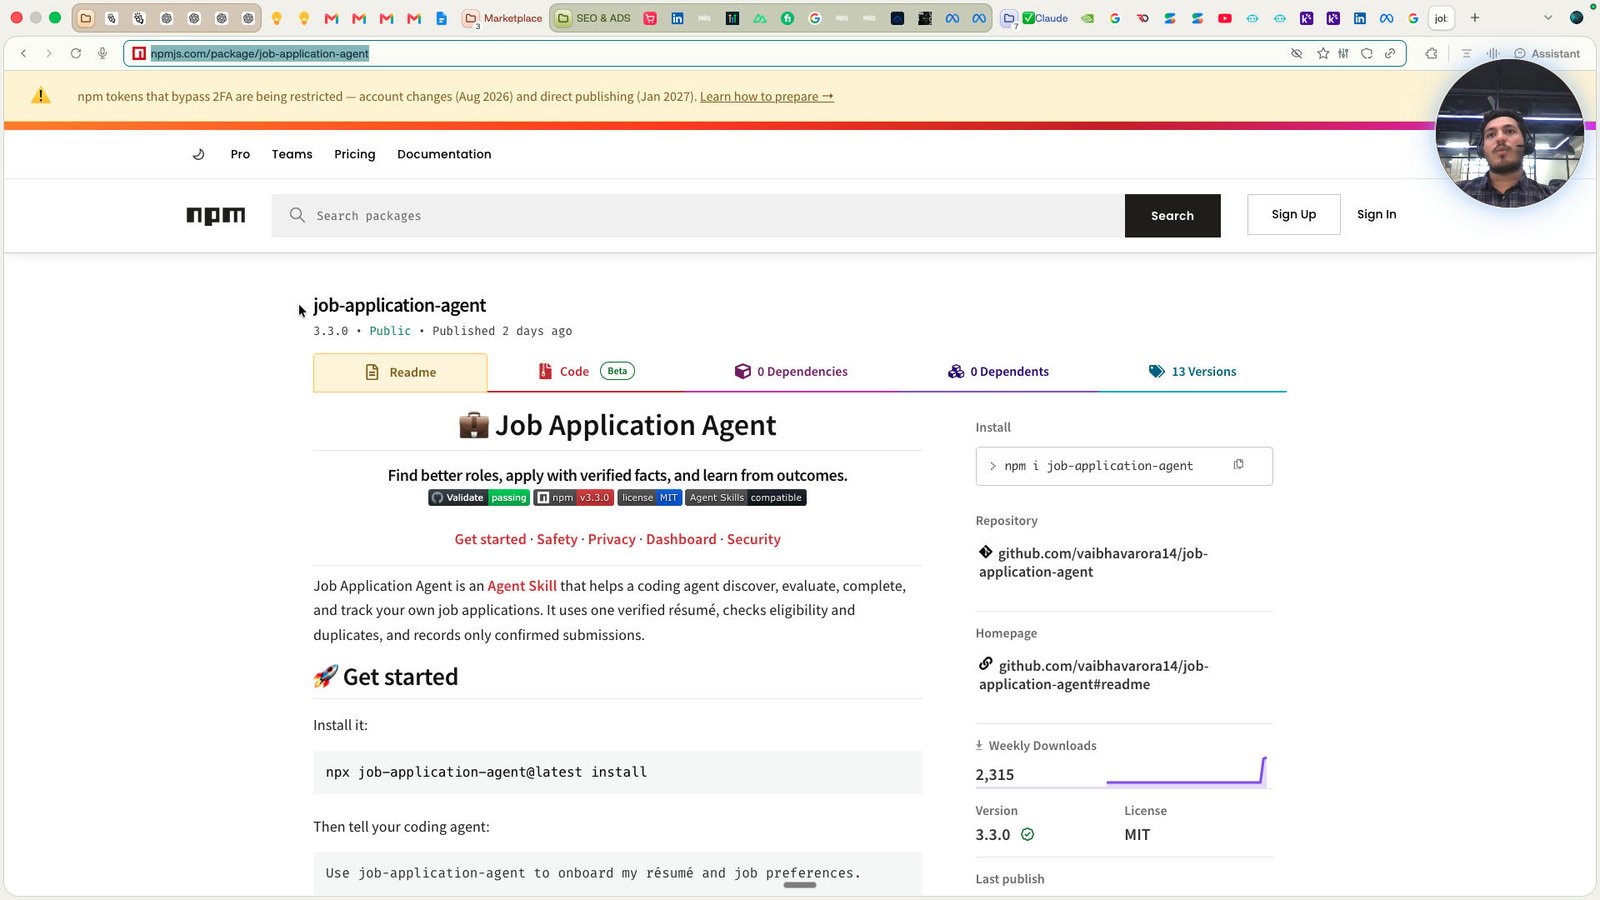Click the Dashboard readme link
The image size is (1600, 900).
tap(681, 539)
